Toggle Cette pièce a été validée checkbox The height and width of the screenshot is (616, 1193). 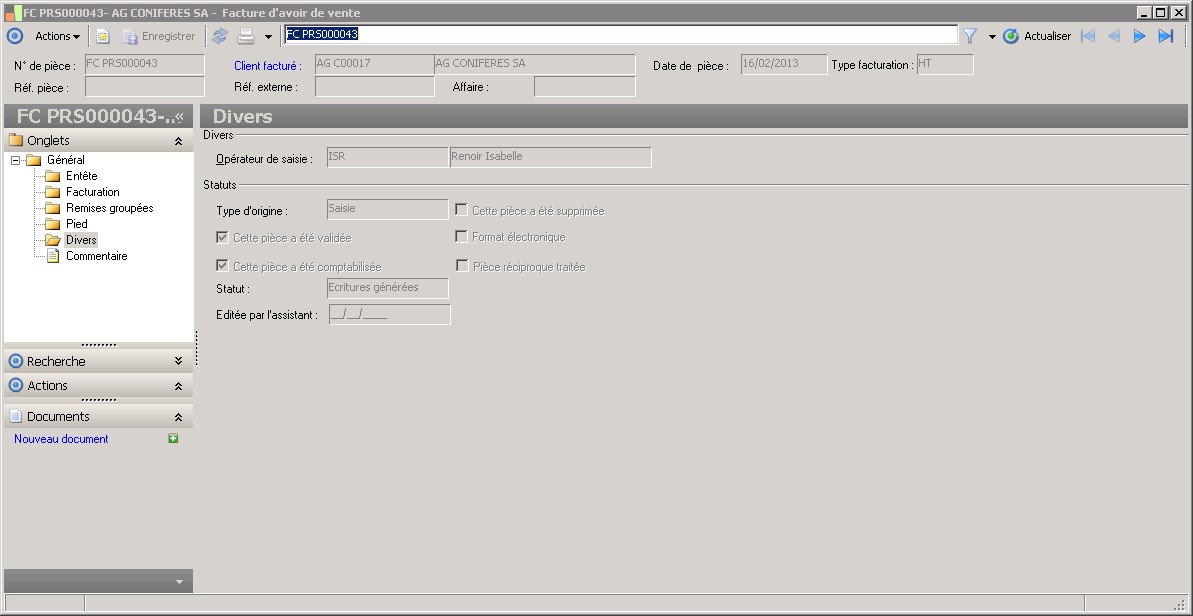tap(222, 237)
